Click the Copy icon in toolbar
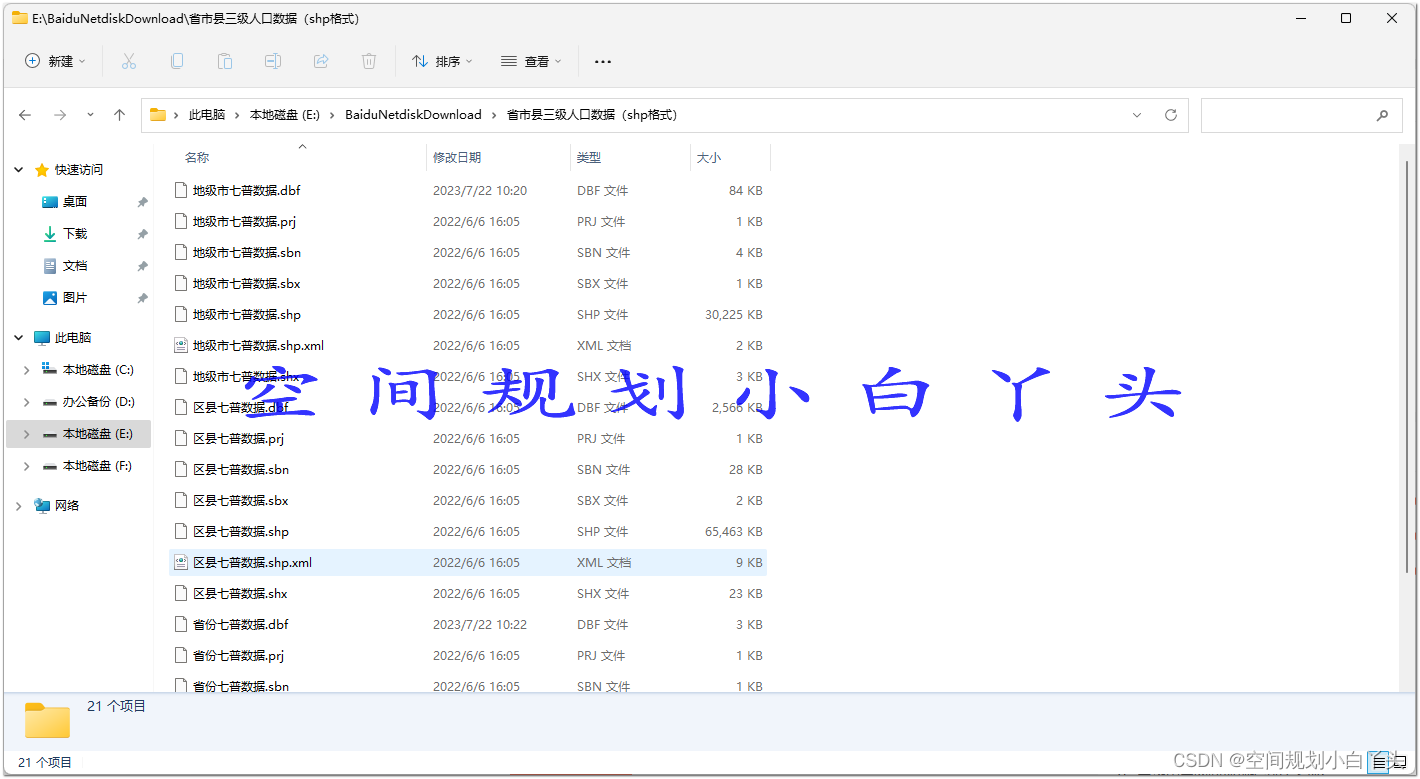The image size is (1420, 779). point(177,61)
